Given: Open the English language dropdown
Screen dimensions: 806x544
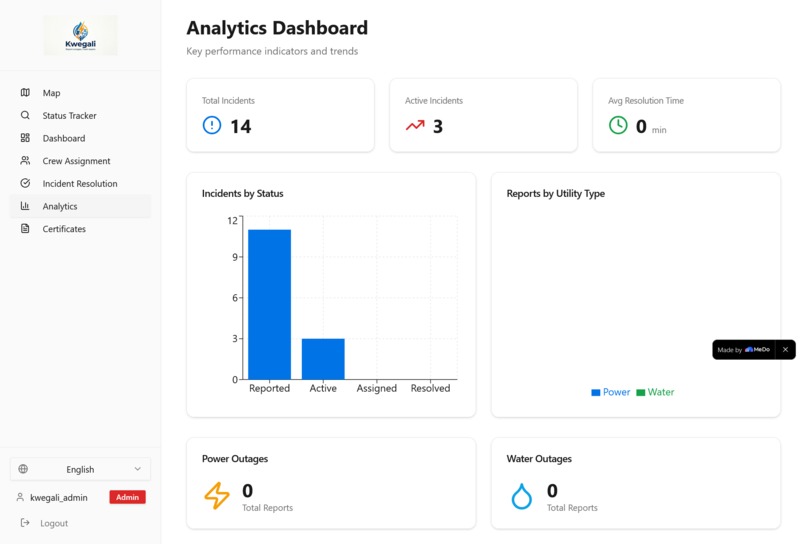Looking at the screenshot, I should pyautogui.click(x=80, y=469).
